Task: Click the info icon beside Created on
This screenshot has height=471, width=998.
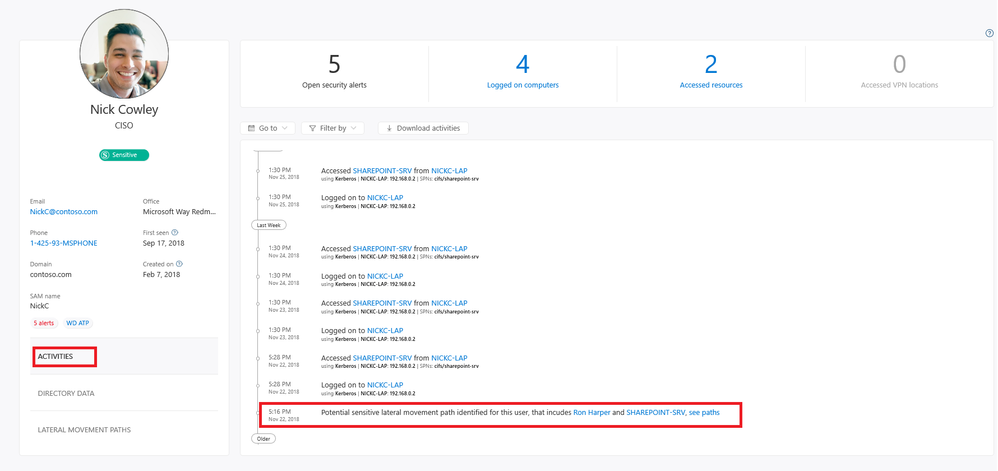Action: coord(179,264)
